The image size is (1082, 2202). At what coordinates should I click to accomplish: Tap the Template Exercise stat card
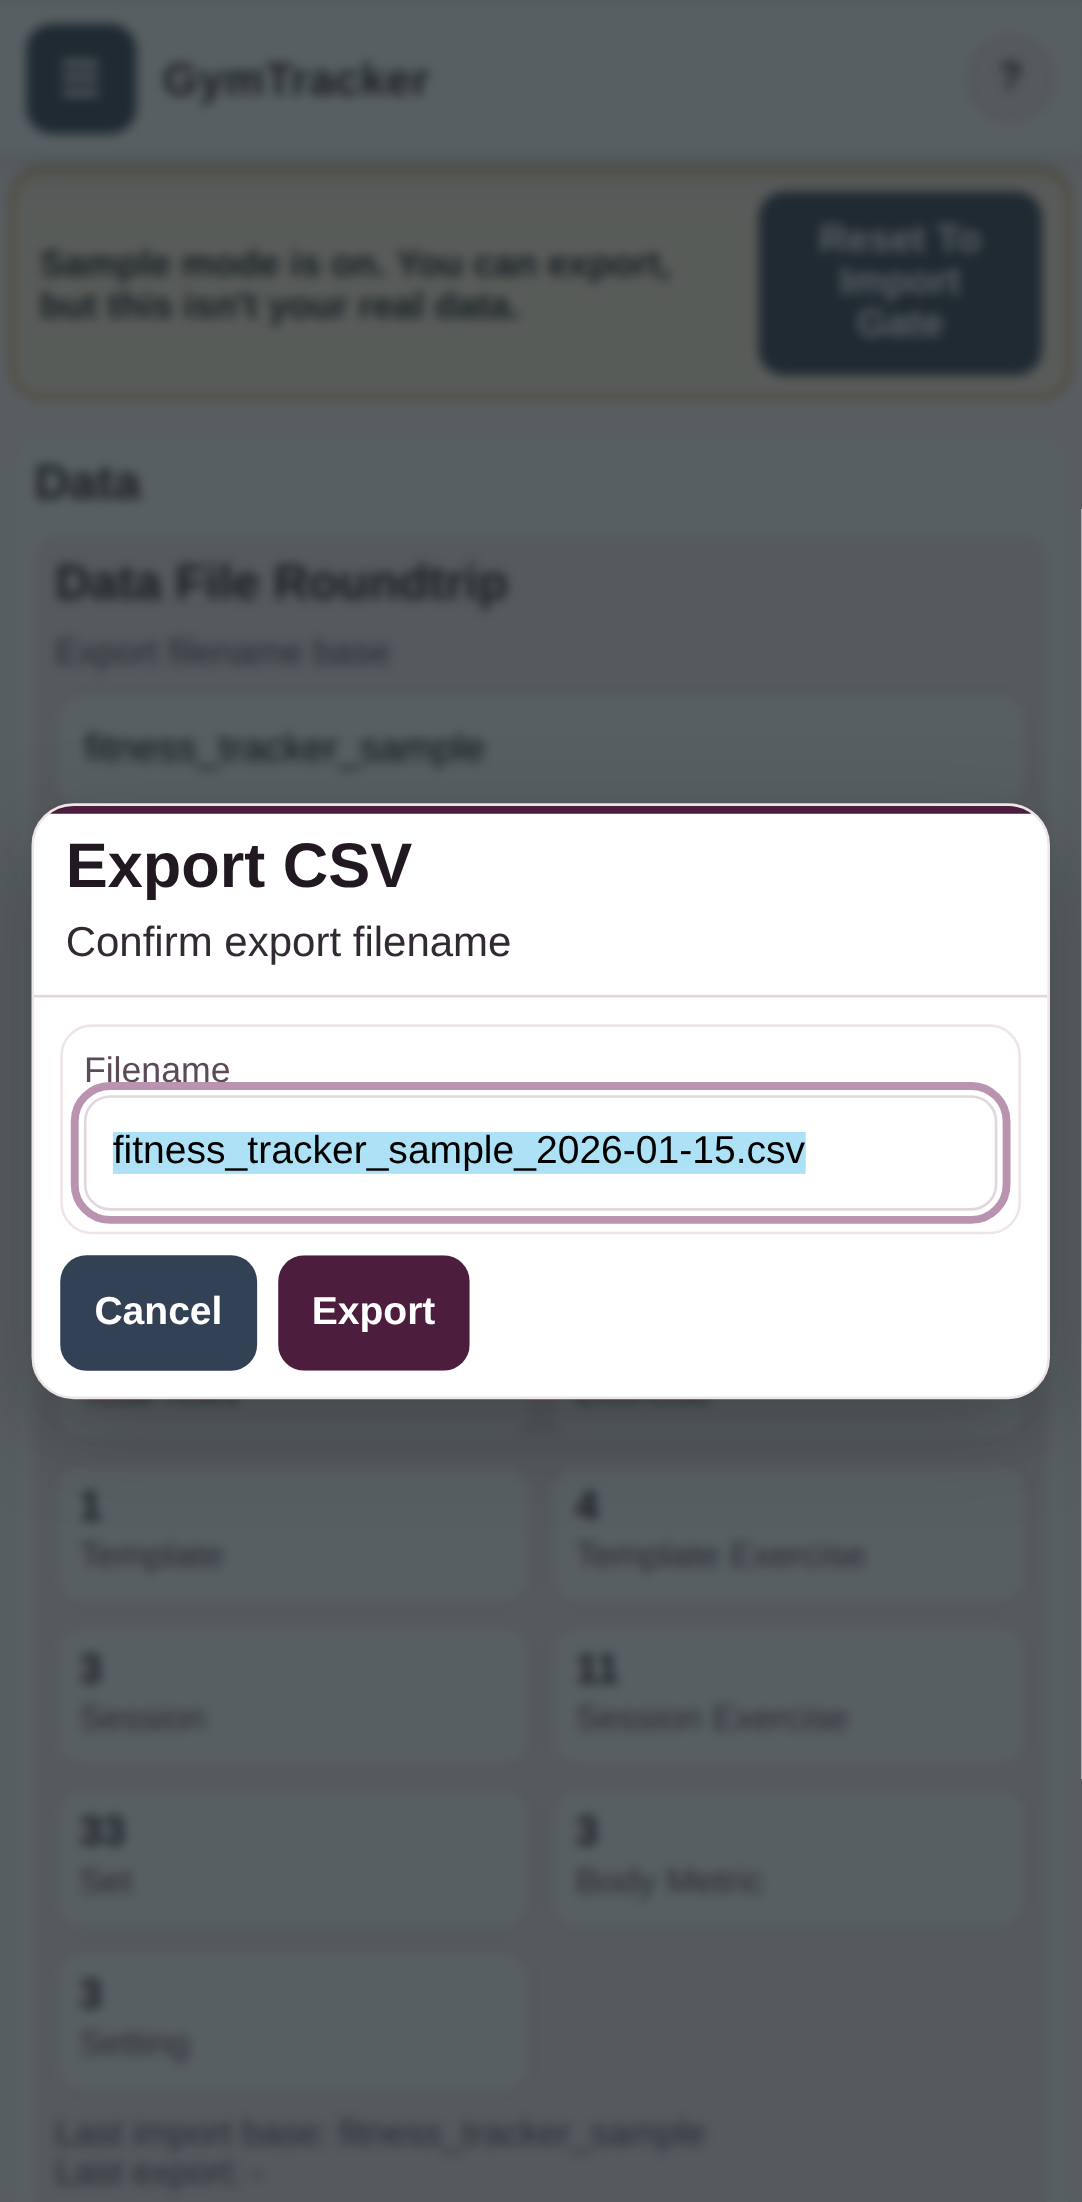788,1532
